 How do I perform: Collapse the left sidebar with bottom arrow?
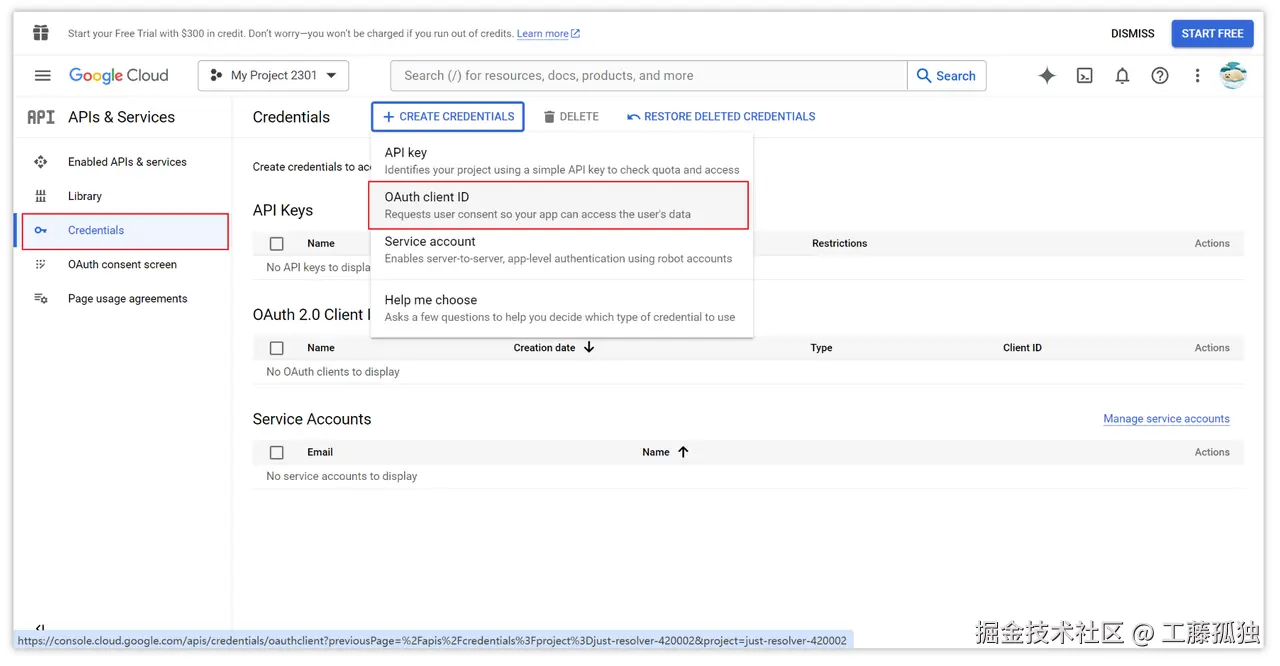click(40, 630)
